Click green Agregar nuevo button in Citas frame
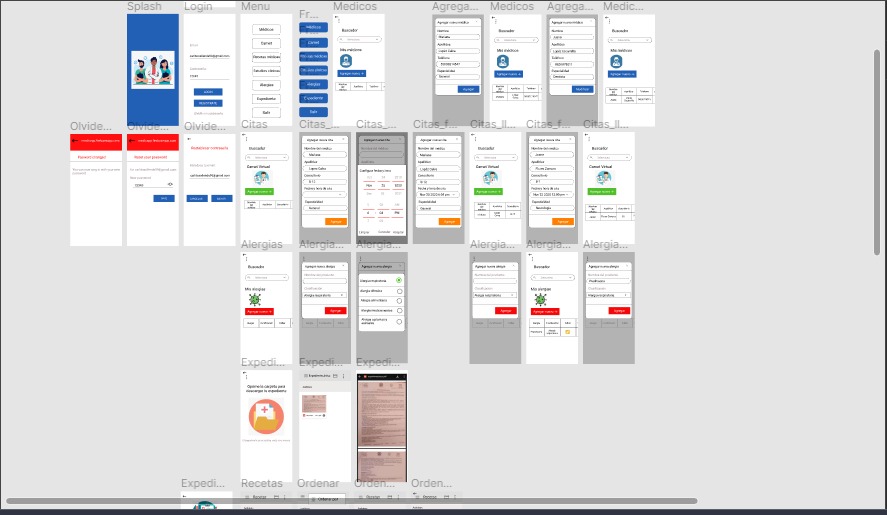 (259, 192)
